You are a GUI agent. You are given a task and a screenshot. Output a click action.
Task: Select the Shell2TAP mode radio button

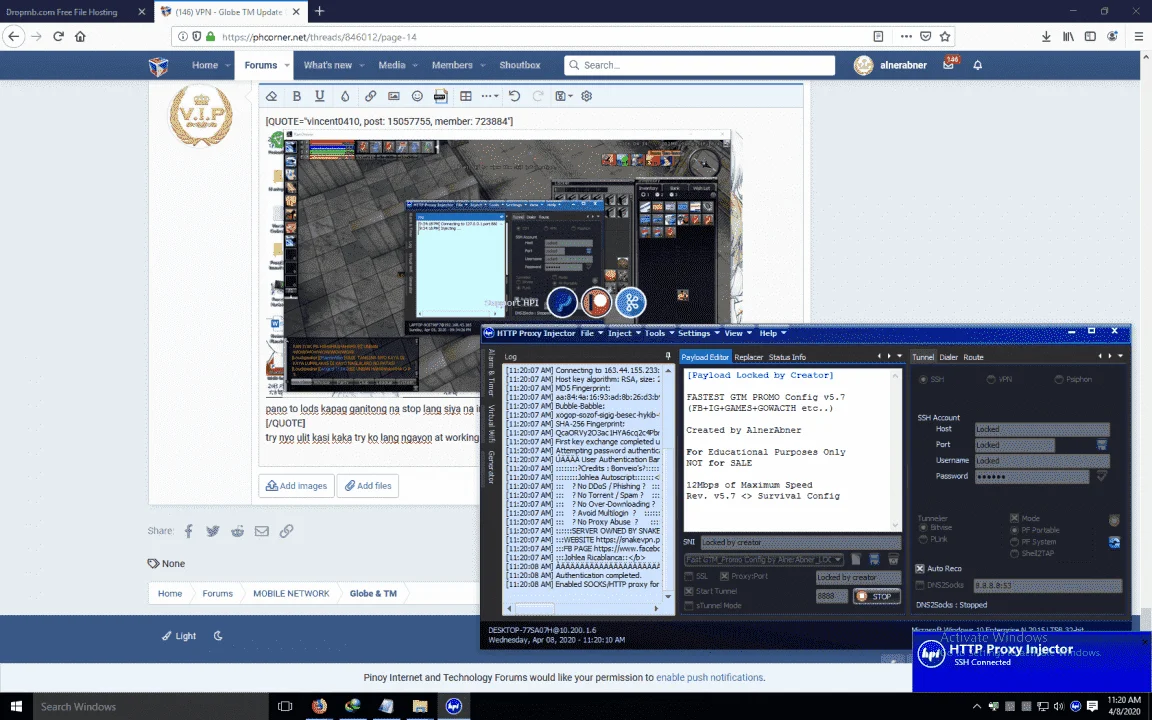click(1015, 554)
